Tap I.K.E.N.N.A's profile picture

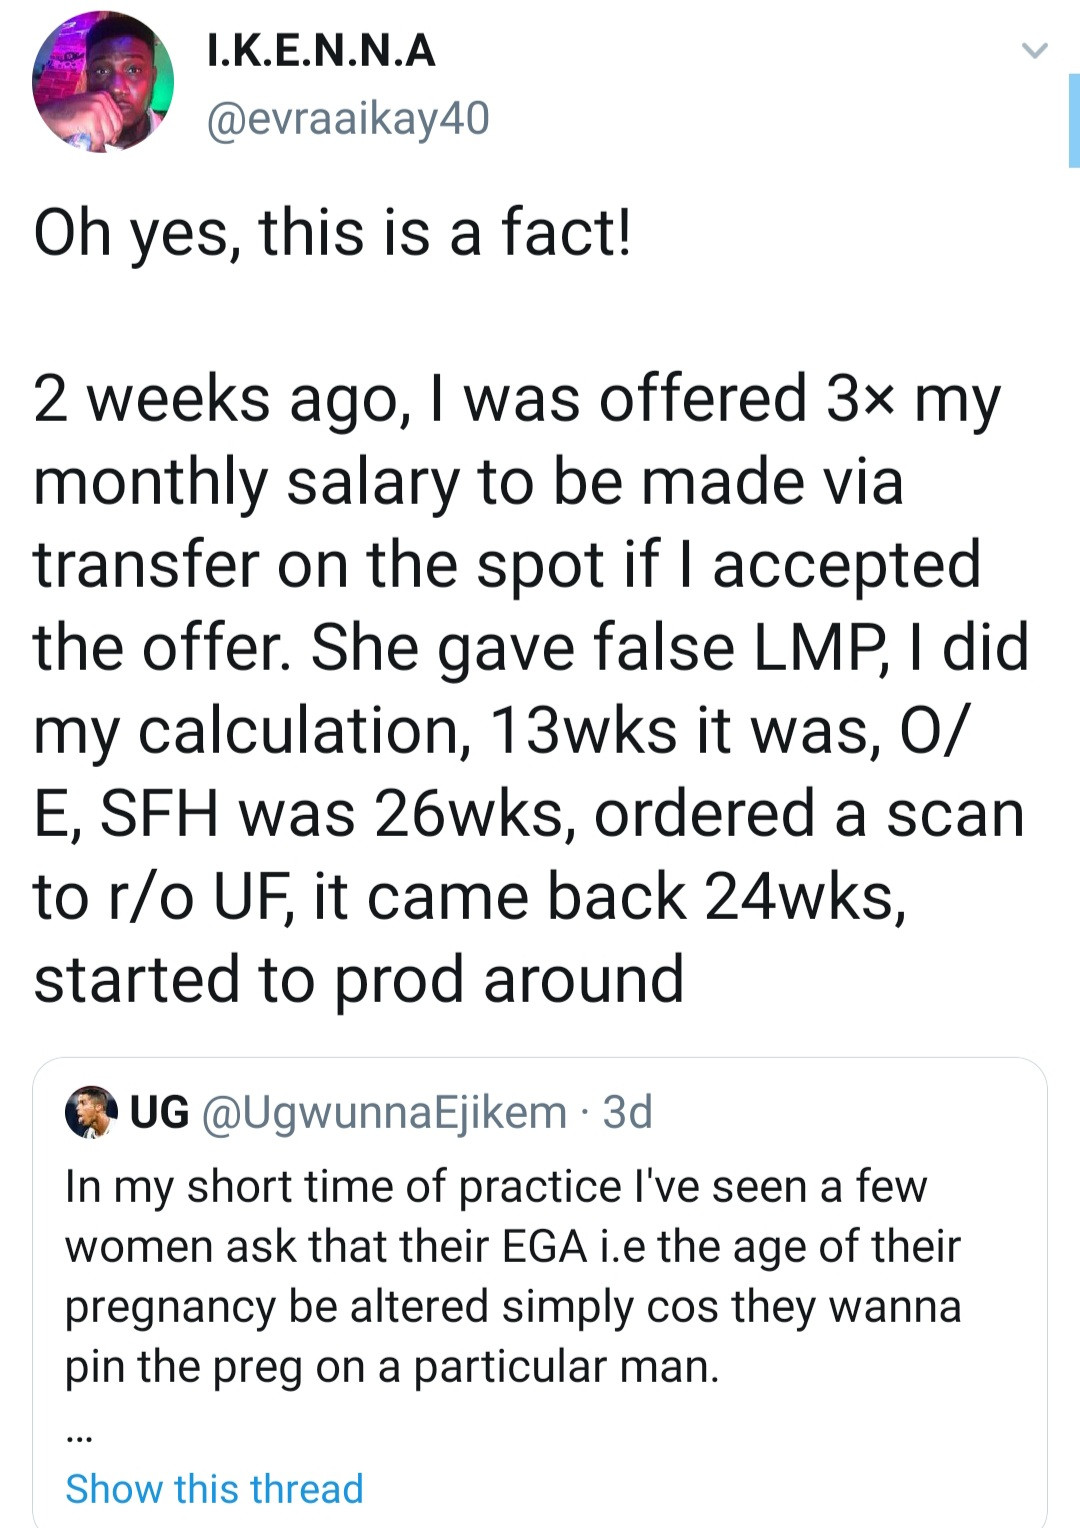click(102, 82)
